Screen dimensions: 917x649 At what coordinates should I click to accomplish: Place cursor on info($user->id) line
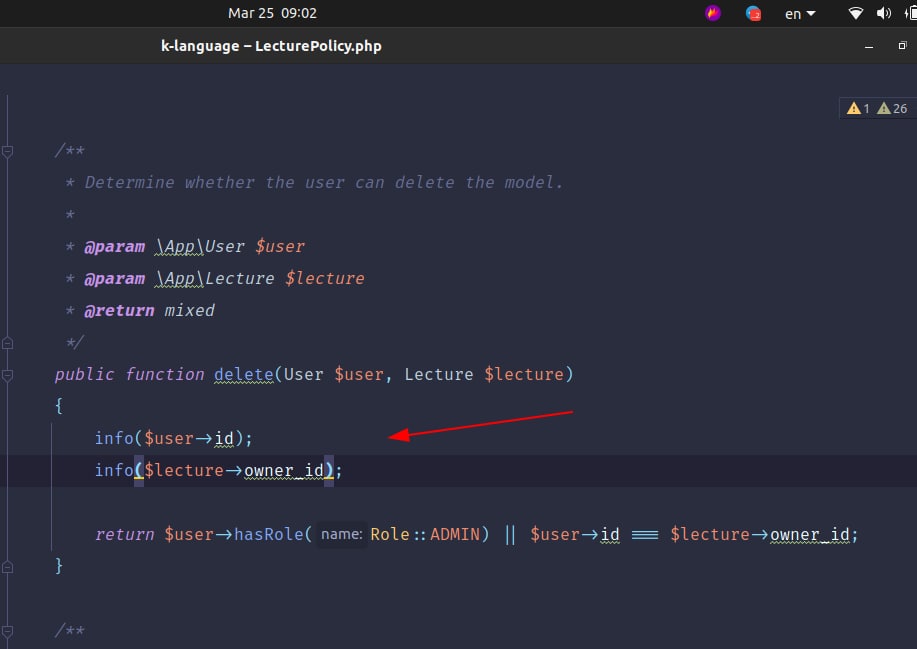click(x=174, y=439)
